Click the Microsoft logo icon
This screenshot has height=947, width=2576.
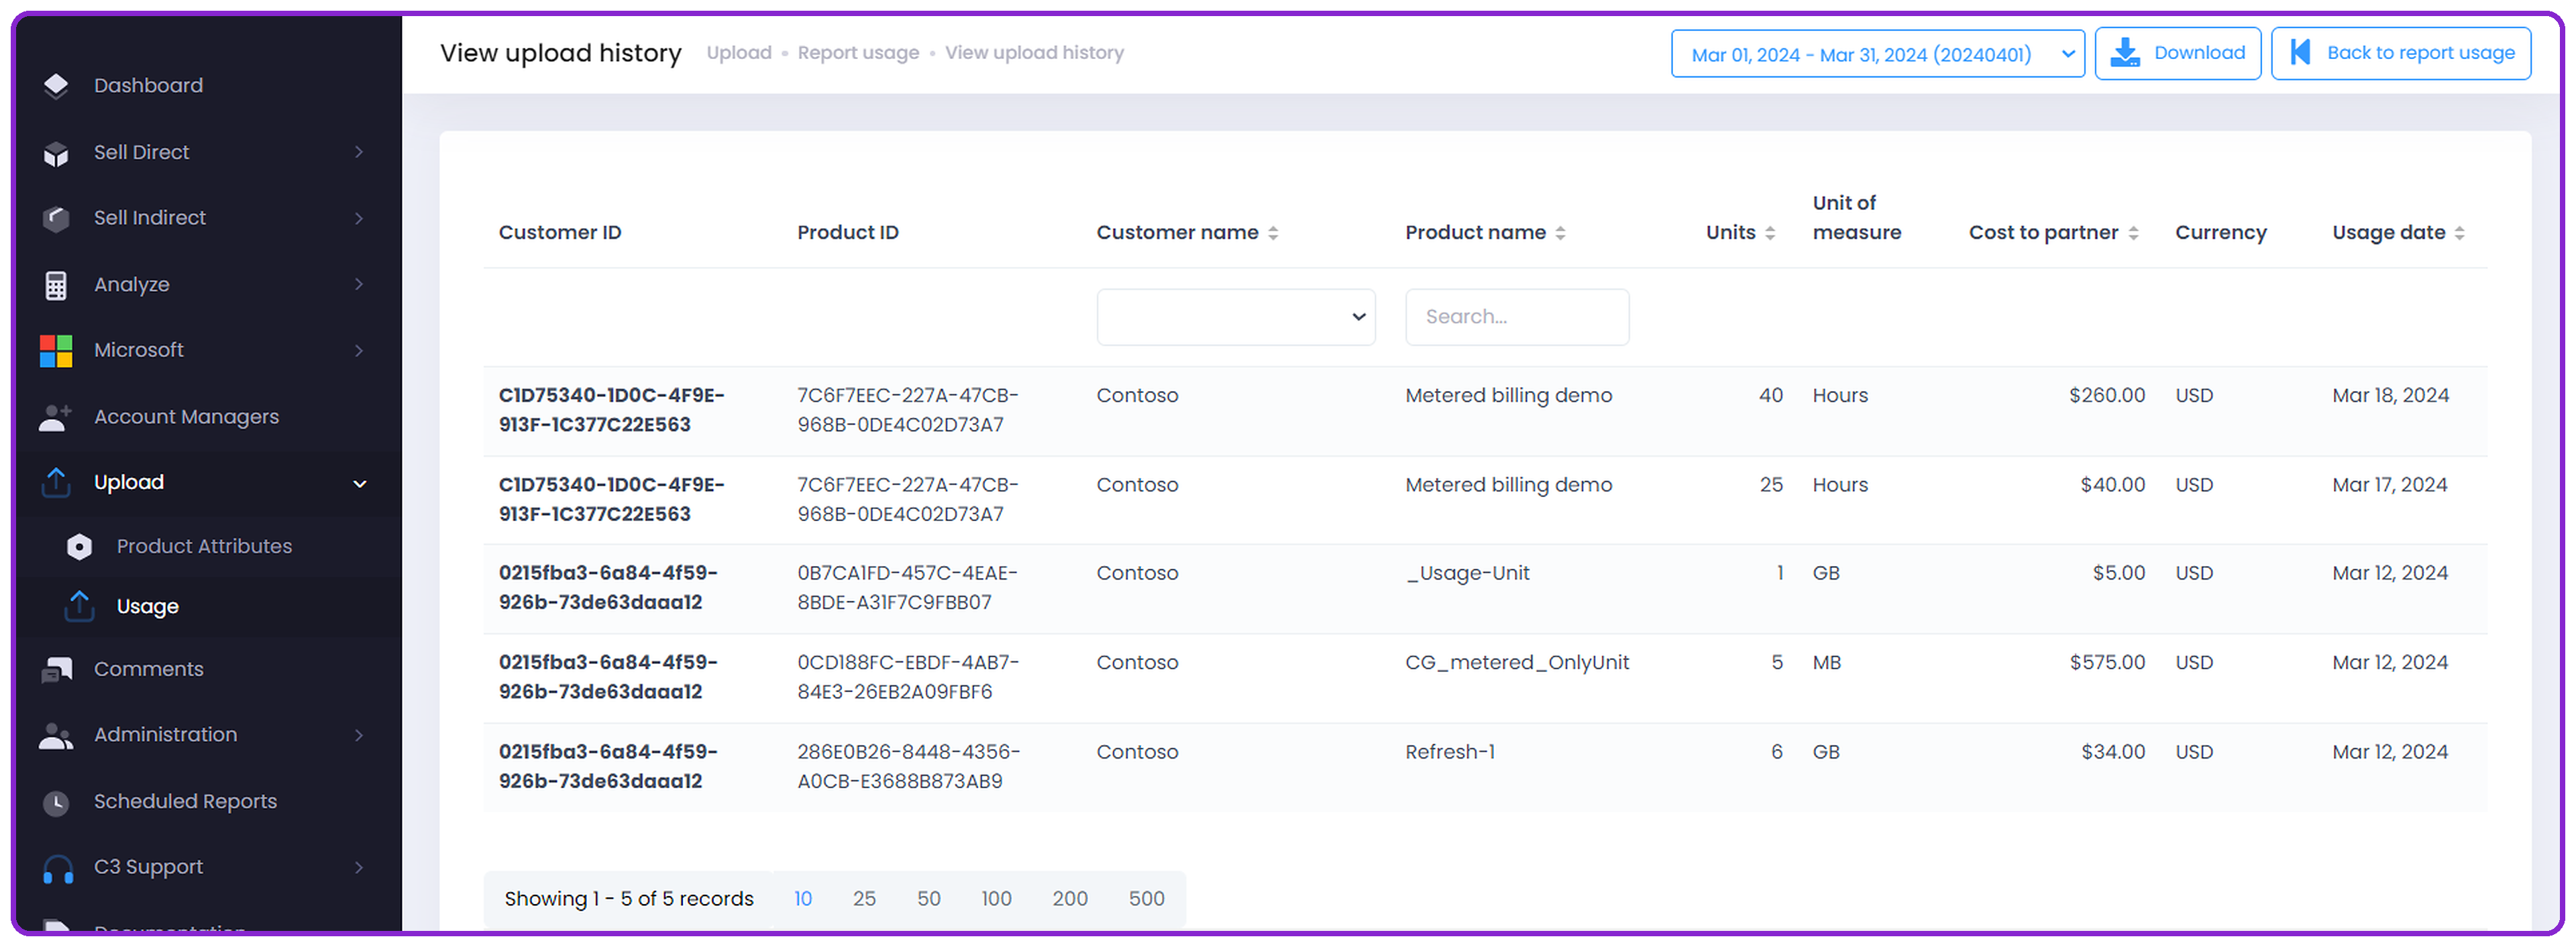coord(56,351)
